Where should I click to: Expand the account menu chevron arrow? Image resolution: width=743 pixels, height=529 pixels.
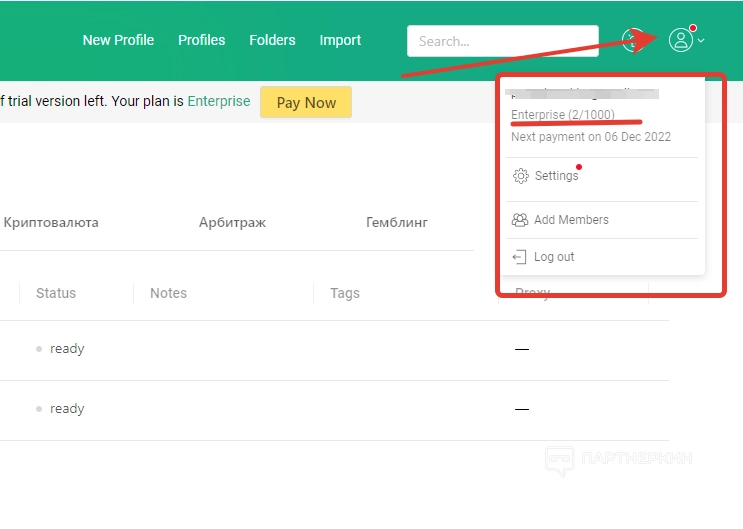pos(701,41)
